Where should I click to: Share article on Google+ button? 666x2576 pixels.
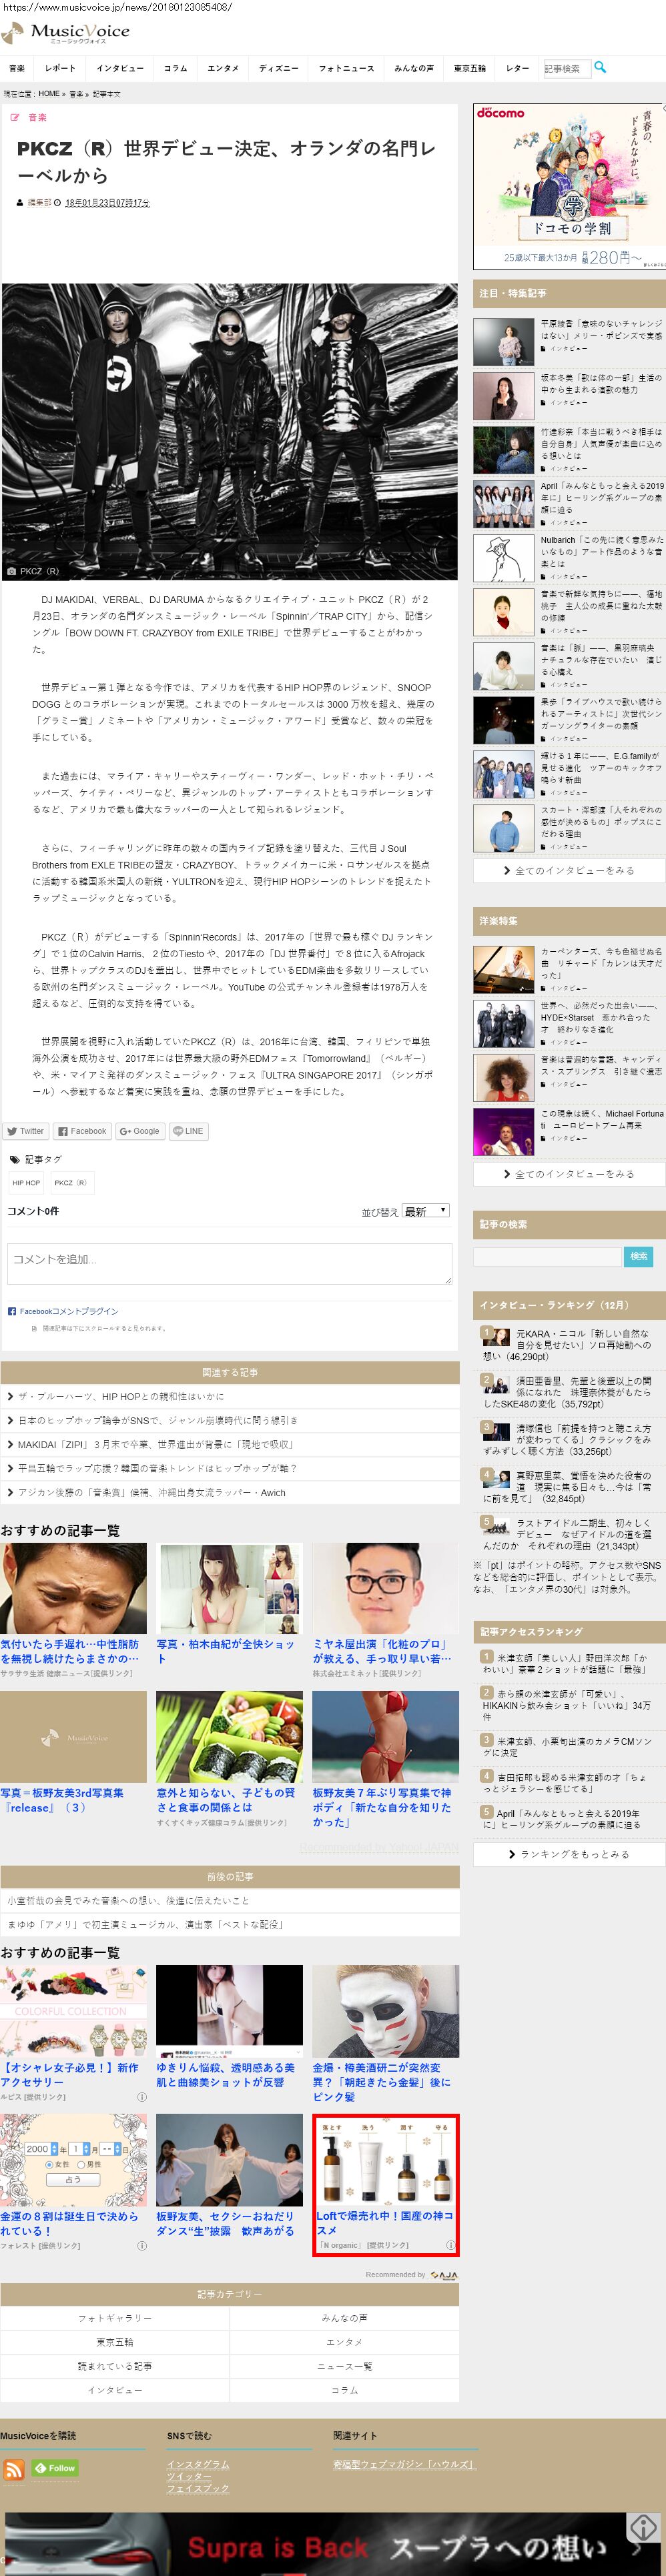[140, 1131]
